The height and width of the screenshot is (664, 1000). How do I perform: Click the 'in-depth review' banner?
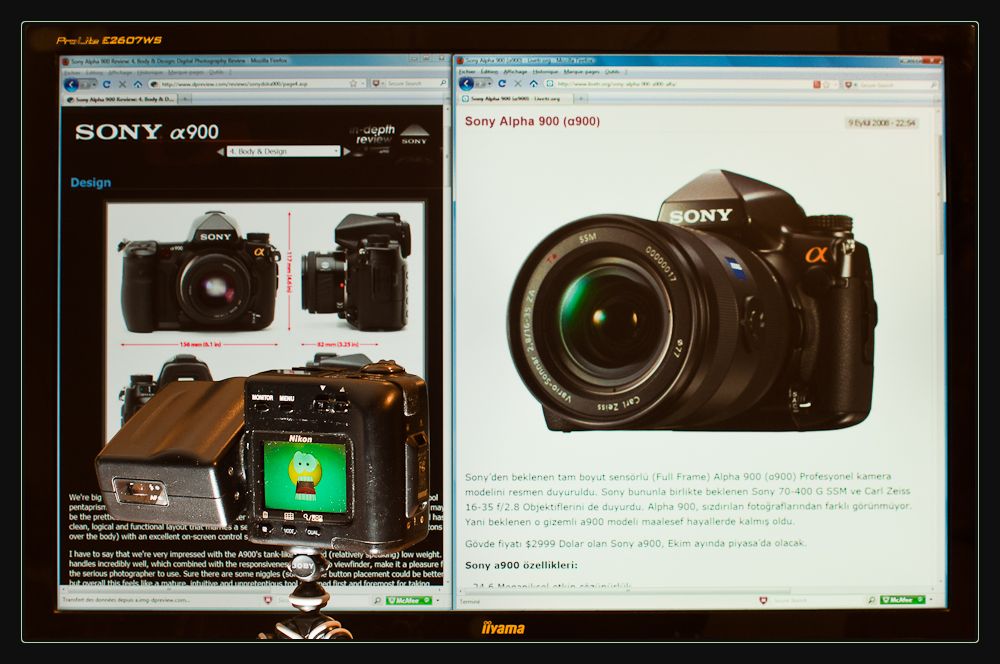click(373, 135)
